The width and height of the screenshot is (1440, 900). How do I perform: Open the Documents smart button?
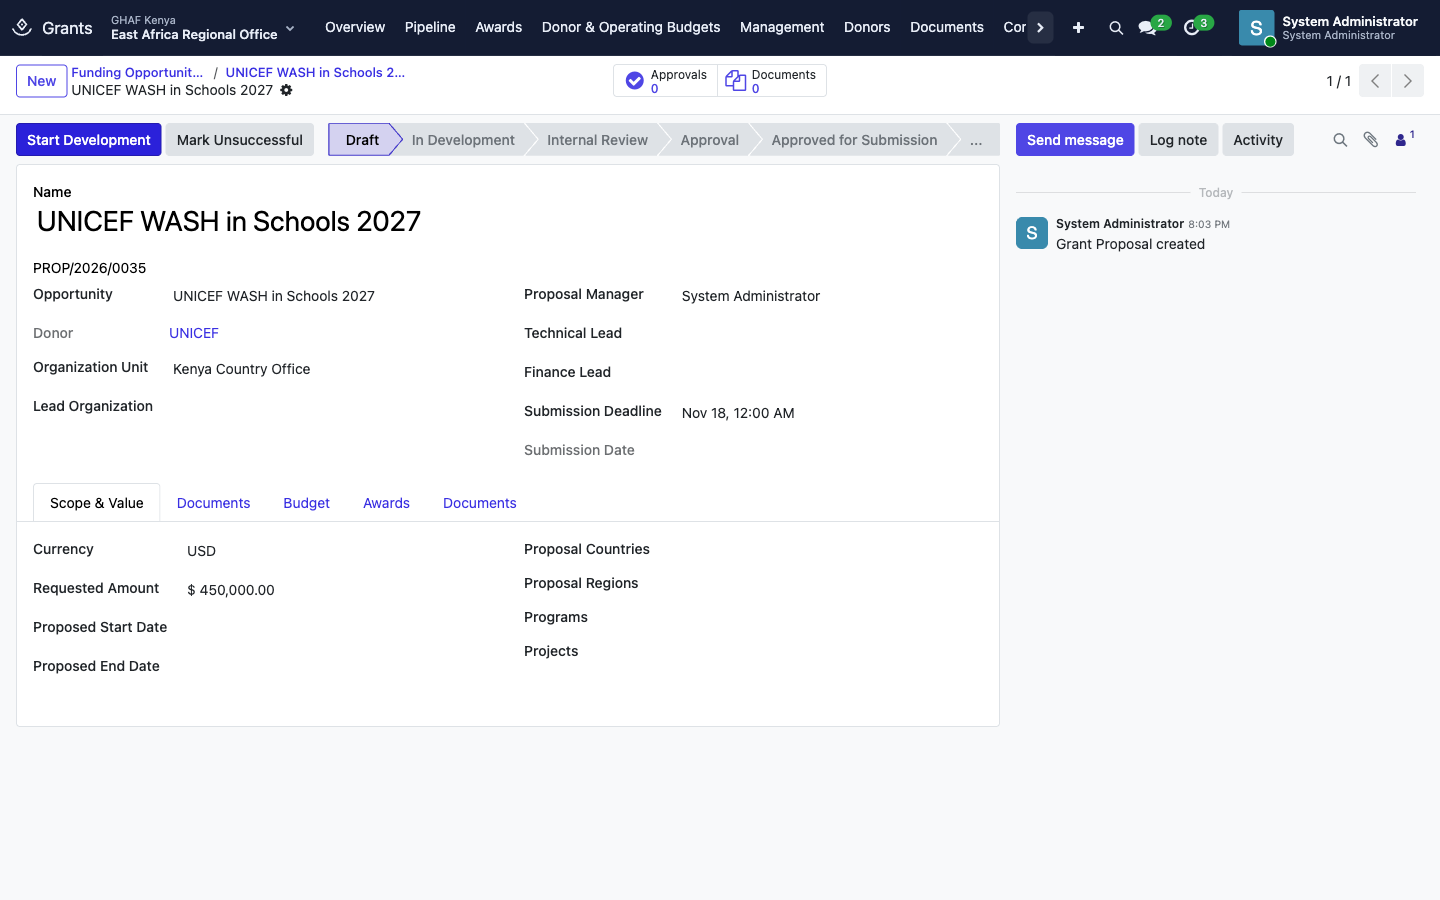[x=771, y=81]
